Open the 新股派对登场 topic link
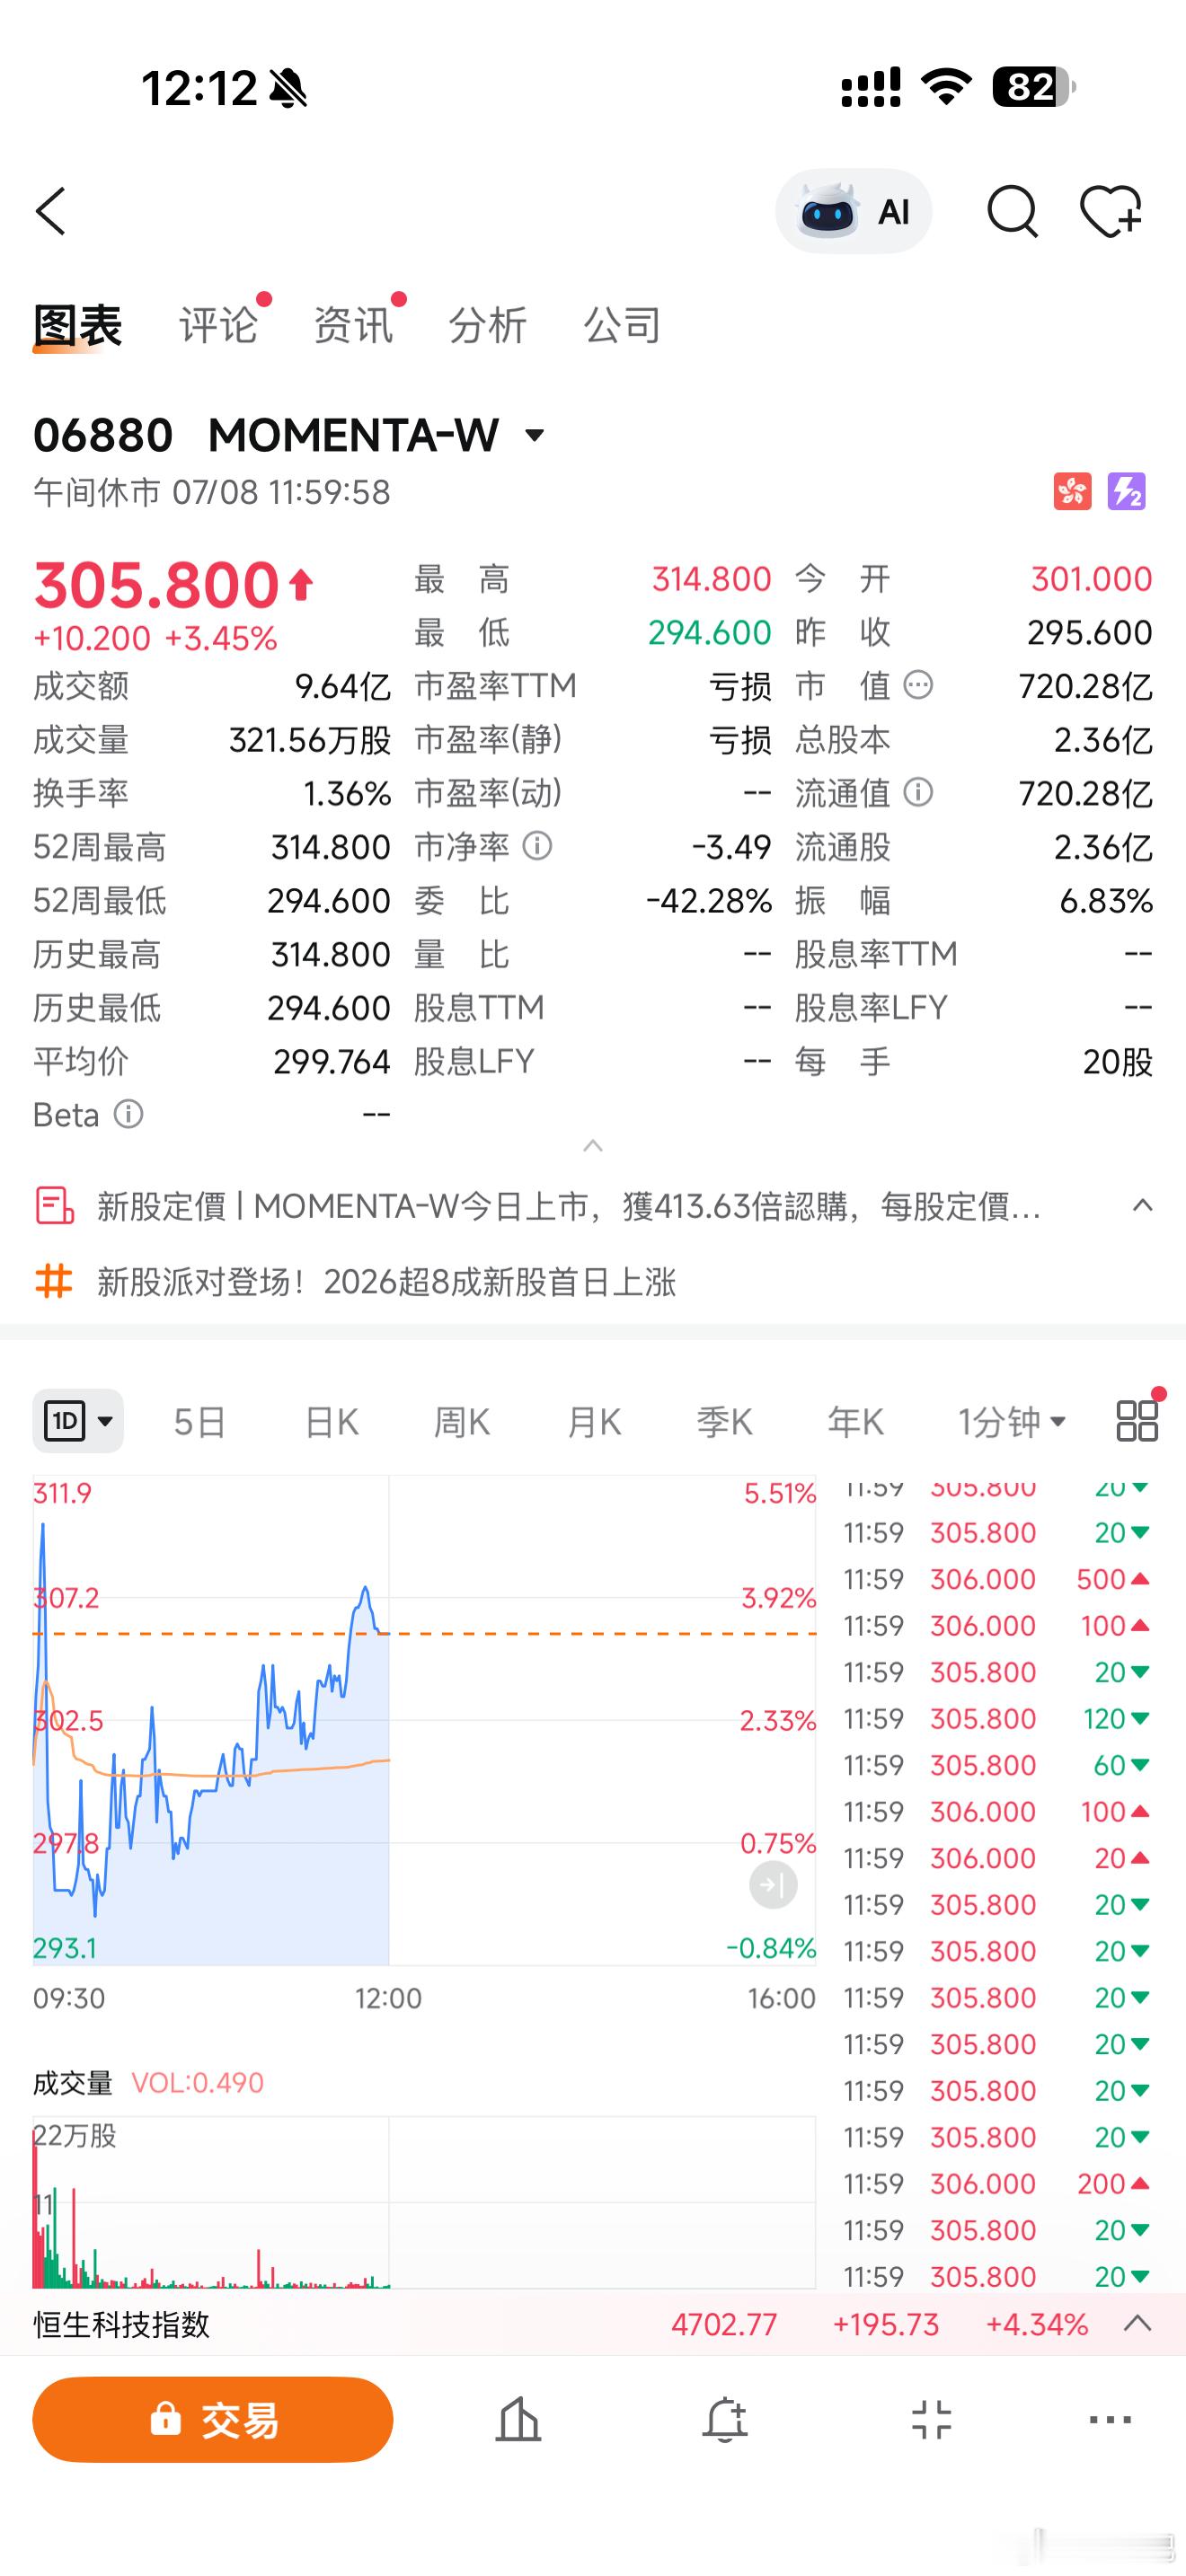This screenshot has width=1186, height=2576. (386, 1281)
